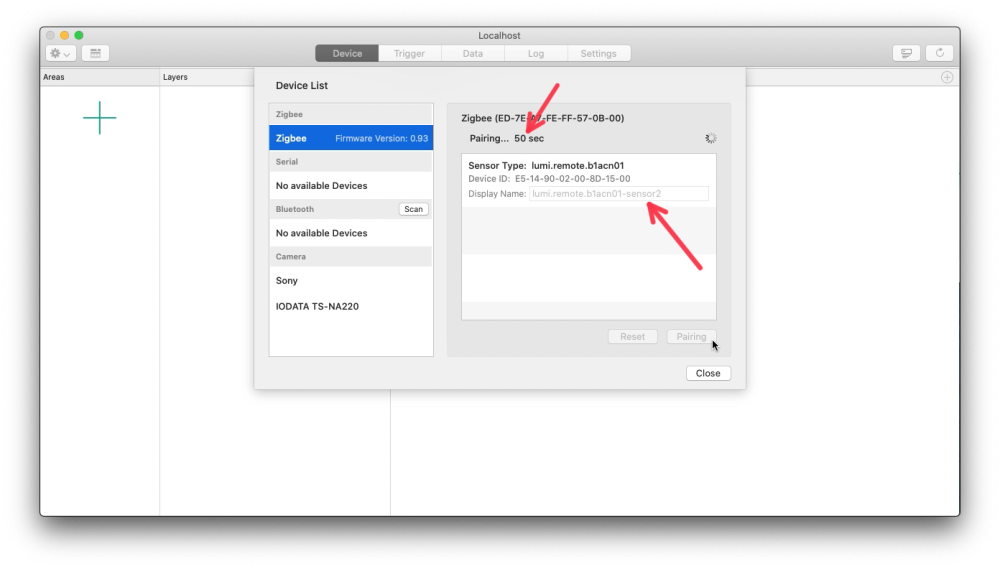This screenshot has width=1000, height=569.
Task: Click the Serial section header
Action: (x=351, y=162)
